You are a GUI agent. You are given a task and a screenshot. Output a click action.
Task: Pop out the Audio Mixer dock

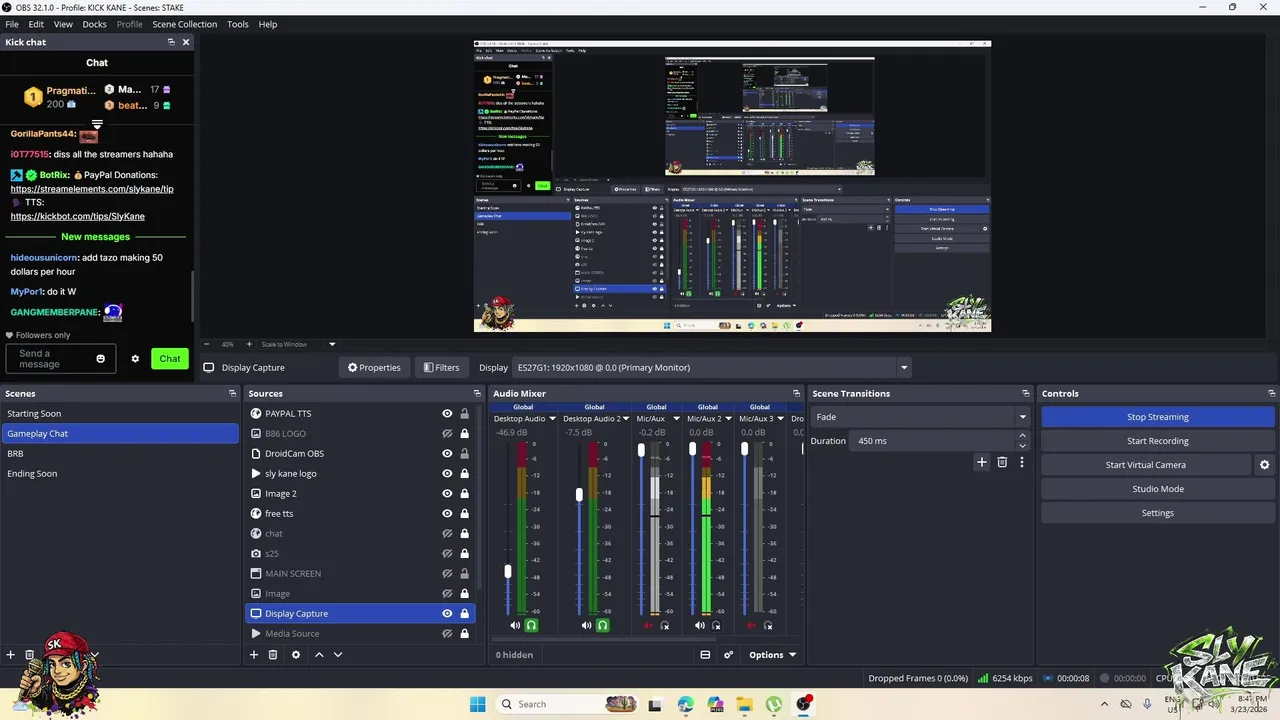(796, 393)
